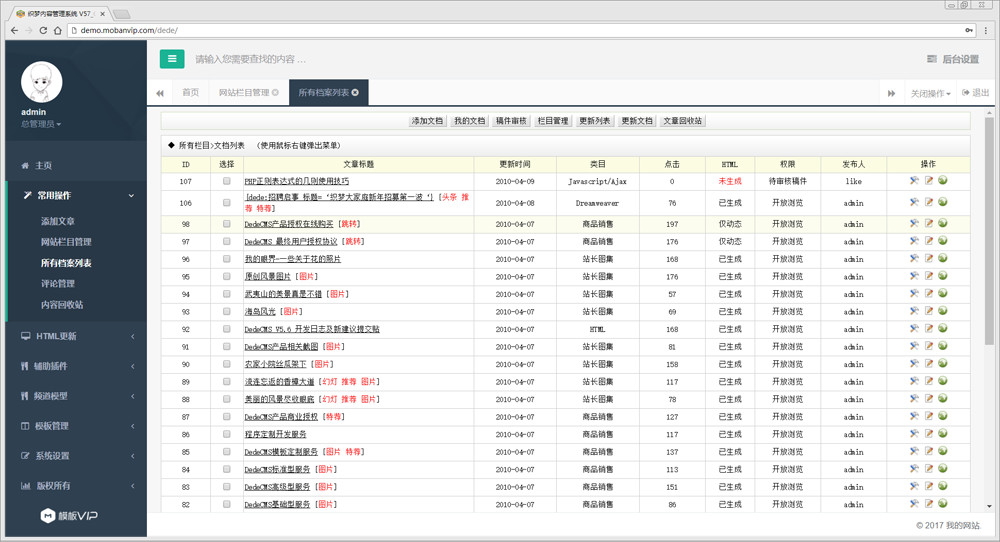The width and height of the screenshot is (1000, 542).
Task: Click the pencil edit icon in row ID 89
Action: coord(929,381)
